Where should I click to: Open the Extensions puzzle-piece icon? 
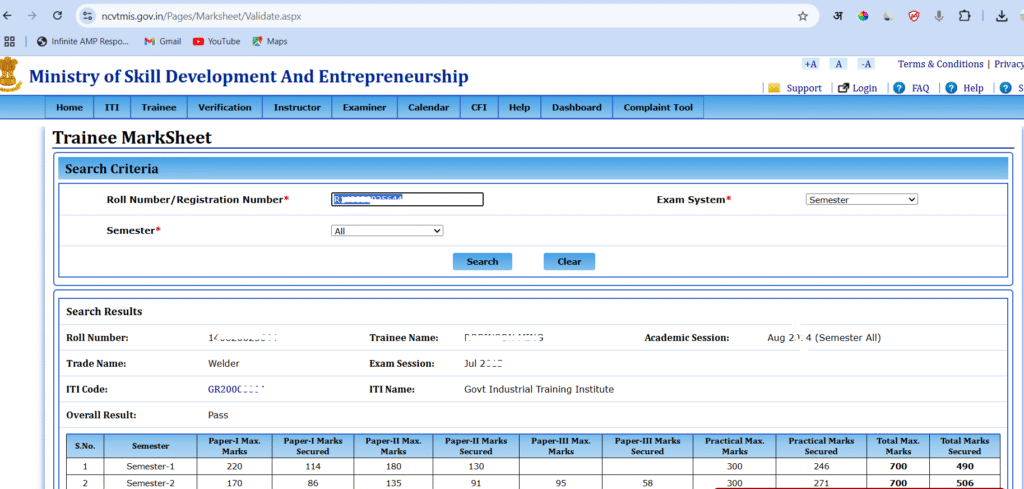tap(965, 16)
